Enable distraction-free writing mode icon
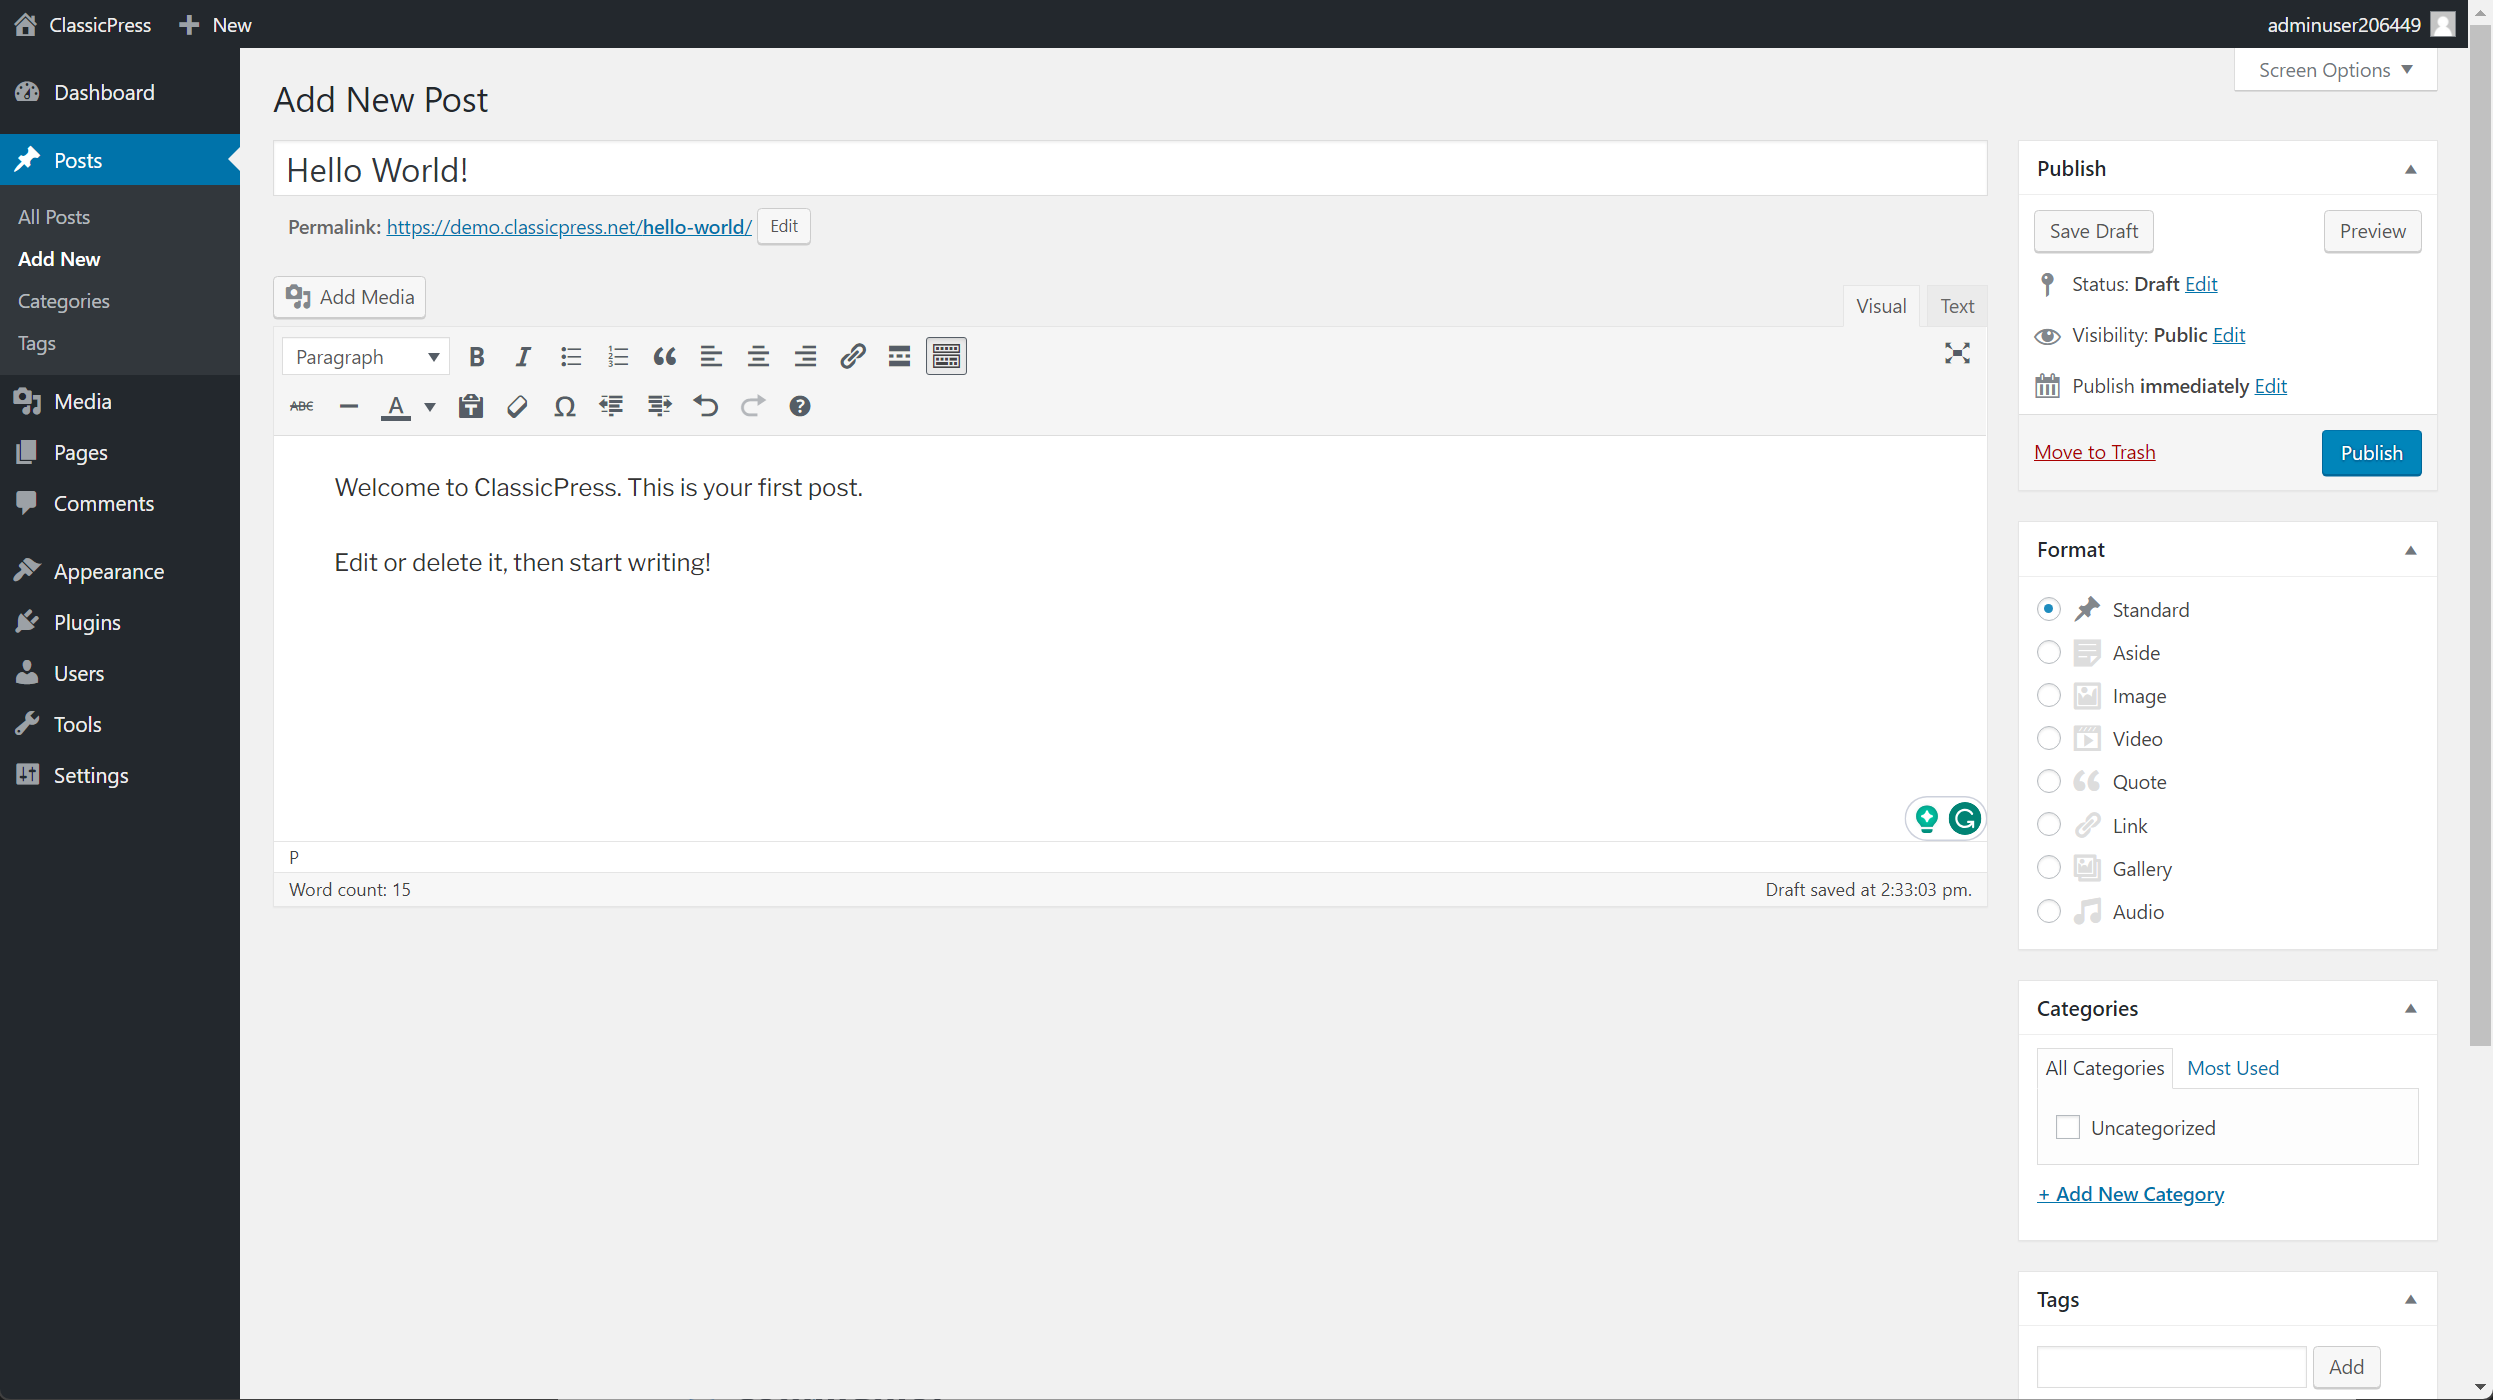Viewport: 2493px width, 1400px height. [x=1957, y=353]
